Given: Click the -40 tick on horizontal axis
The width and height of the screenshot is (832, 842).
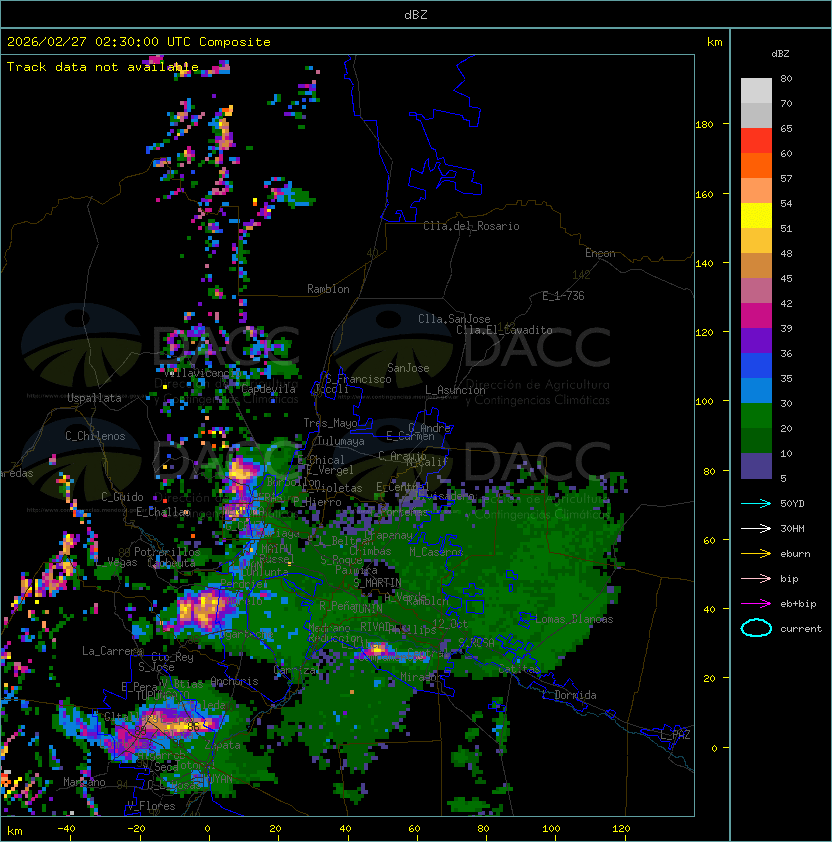Looking at the screenshot, I should pyautogui.click(x=66, y=829).
